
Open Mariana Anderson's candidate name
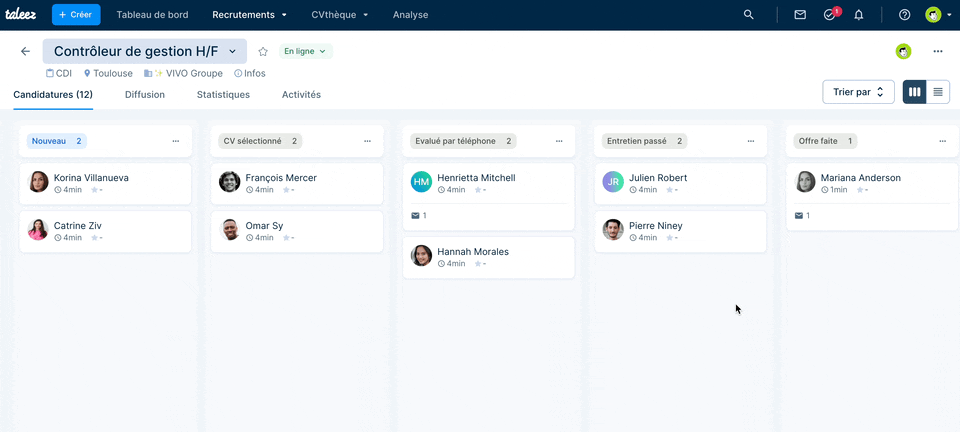click(860, 178)
